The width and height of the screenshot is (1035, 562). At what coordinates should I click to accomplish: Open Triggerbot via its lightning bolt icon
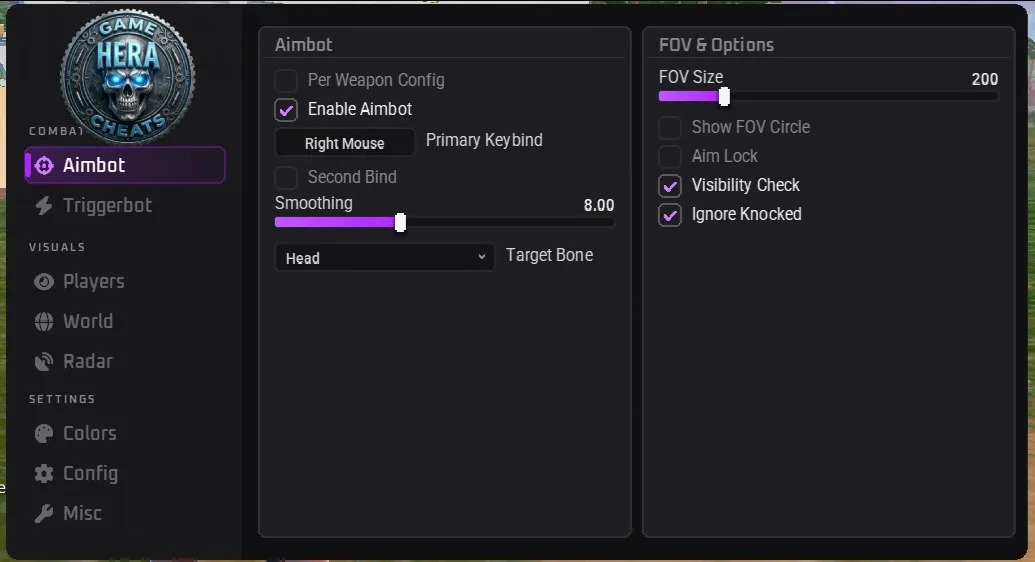pyautogui.click(x=44, y=205)
